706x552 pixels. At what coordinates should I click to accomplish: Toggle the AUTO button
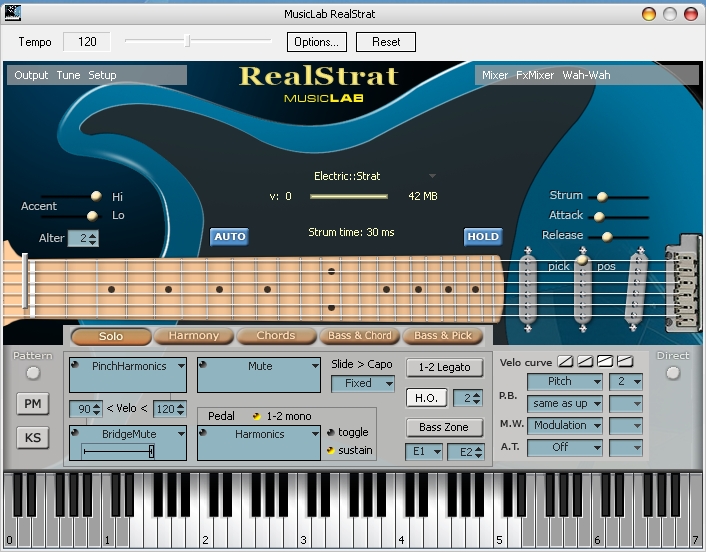(230, 237)
